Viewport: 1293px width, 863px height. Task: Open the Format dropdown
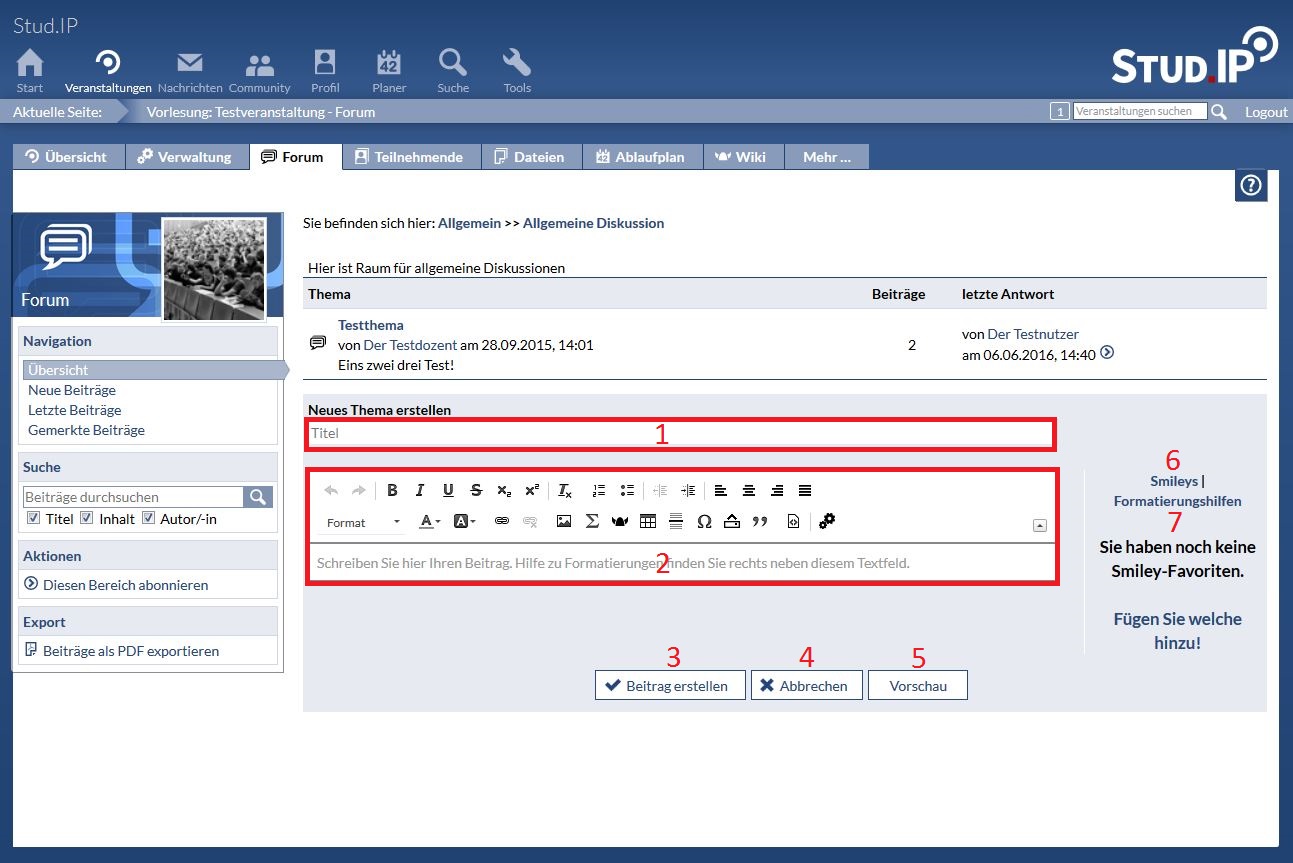pos(363,522)
